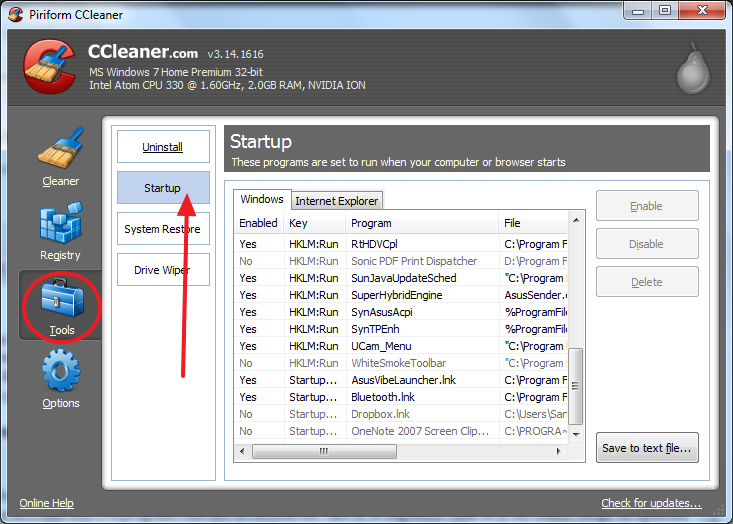This screenshot has width=733, height=524.
Task: Click the vertical scrollbar up arrow
Action: click(x=576, y=220)
